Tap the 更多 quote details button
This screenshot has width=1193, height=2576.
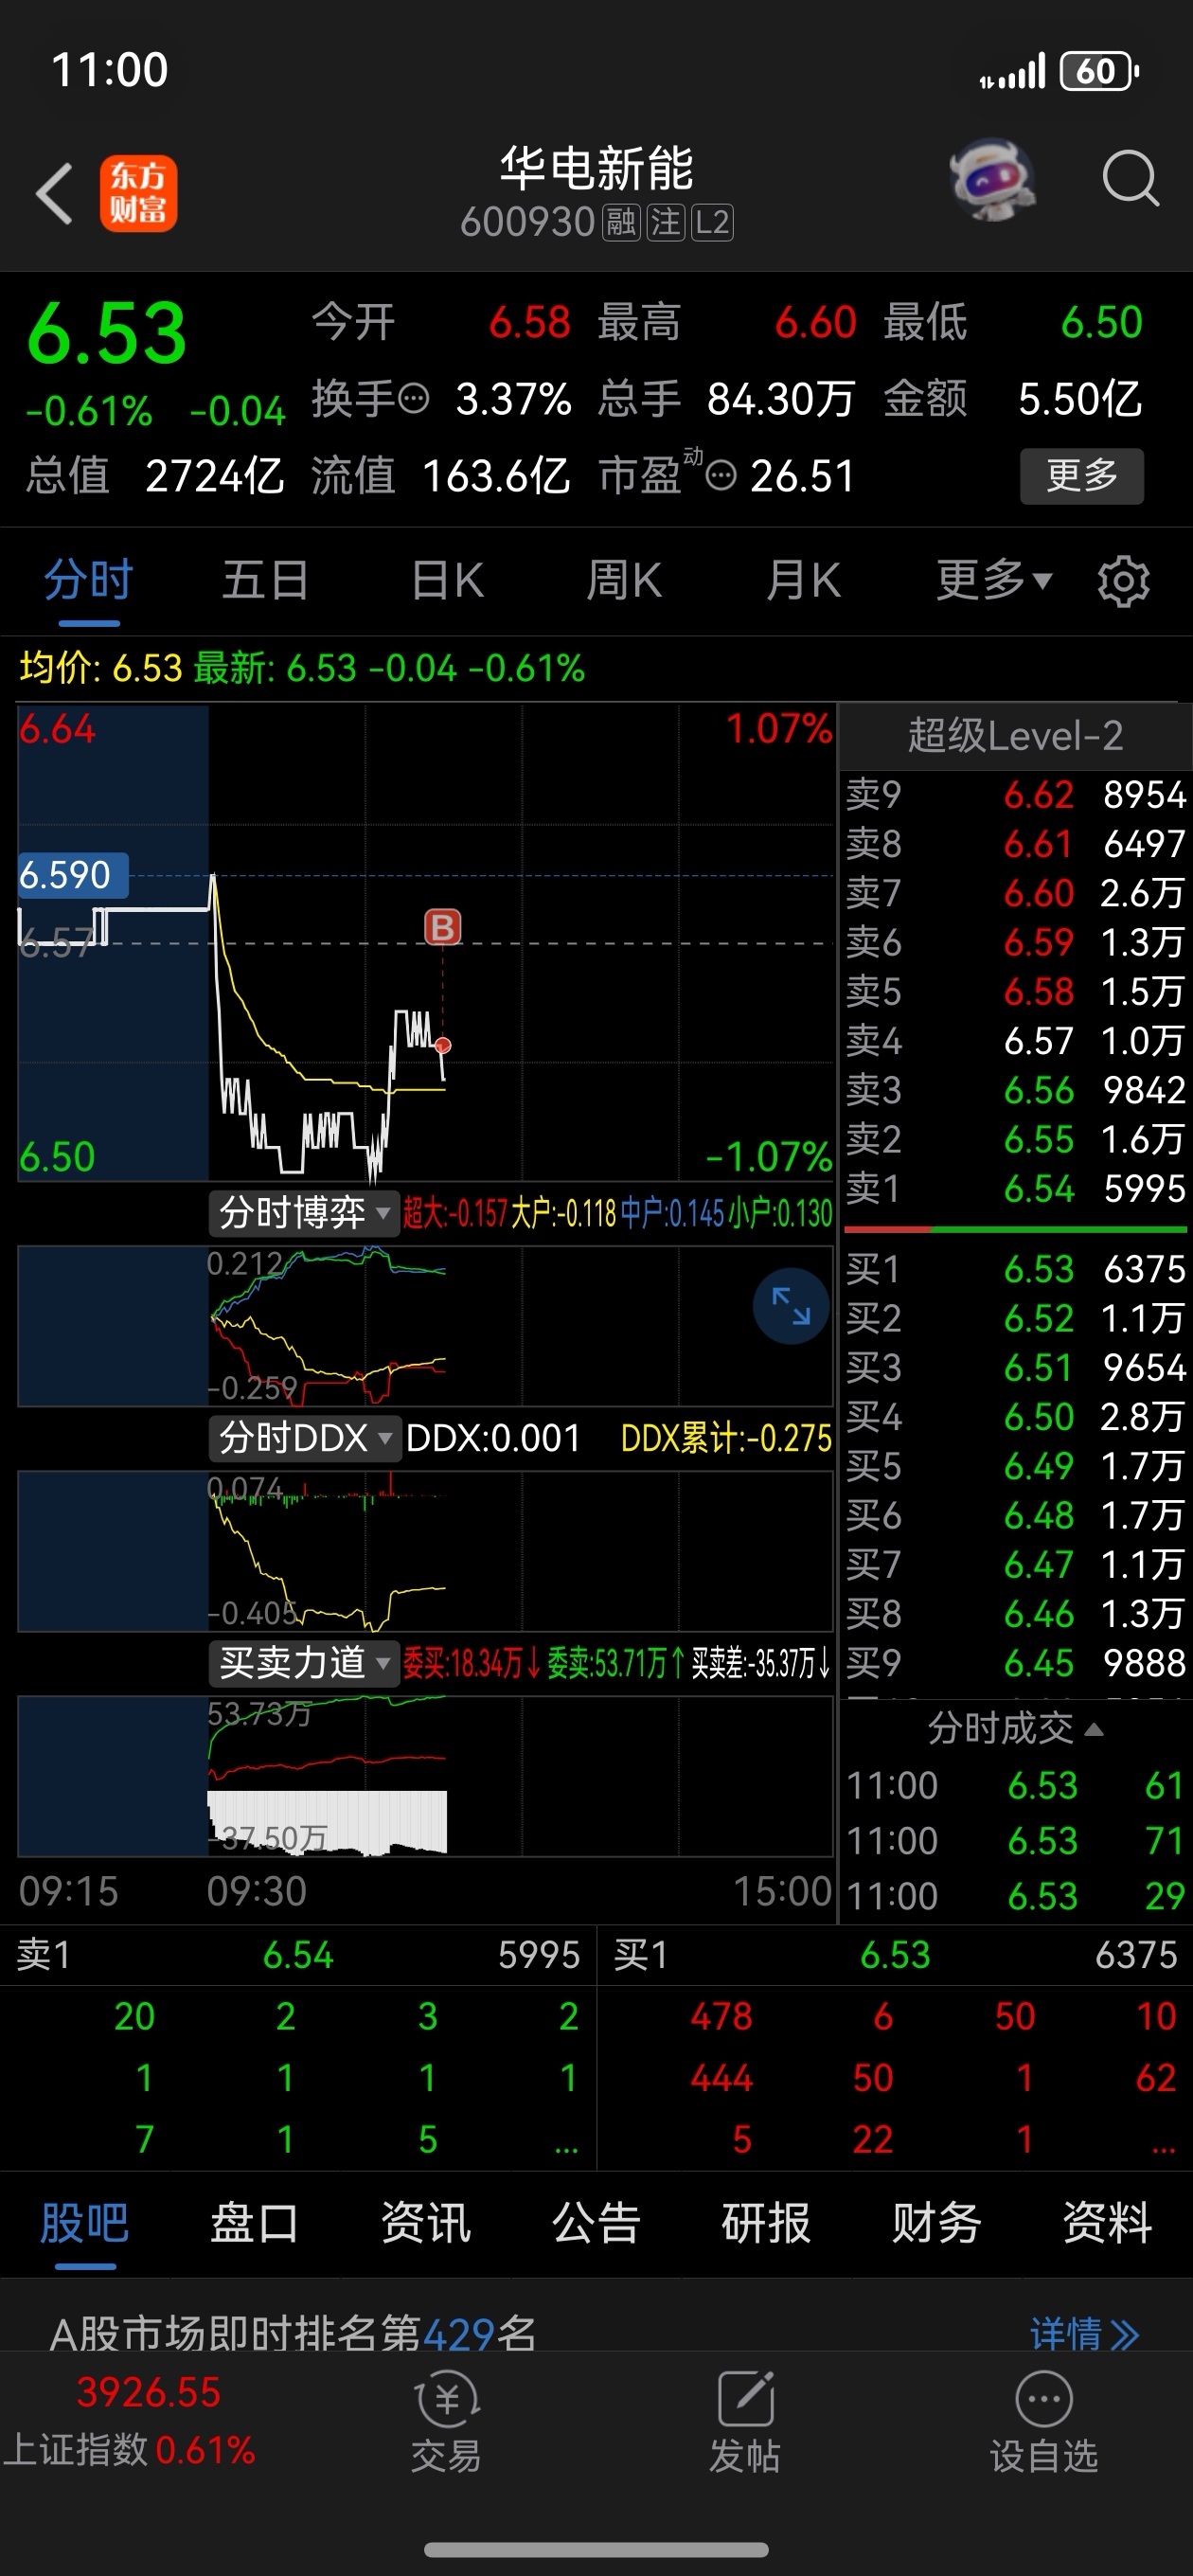[x=1082, y=476]
